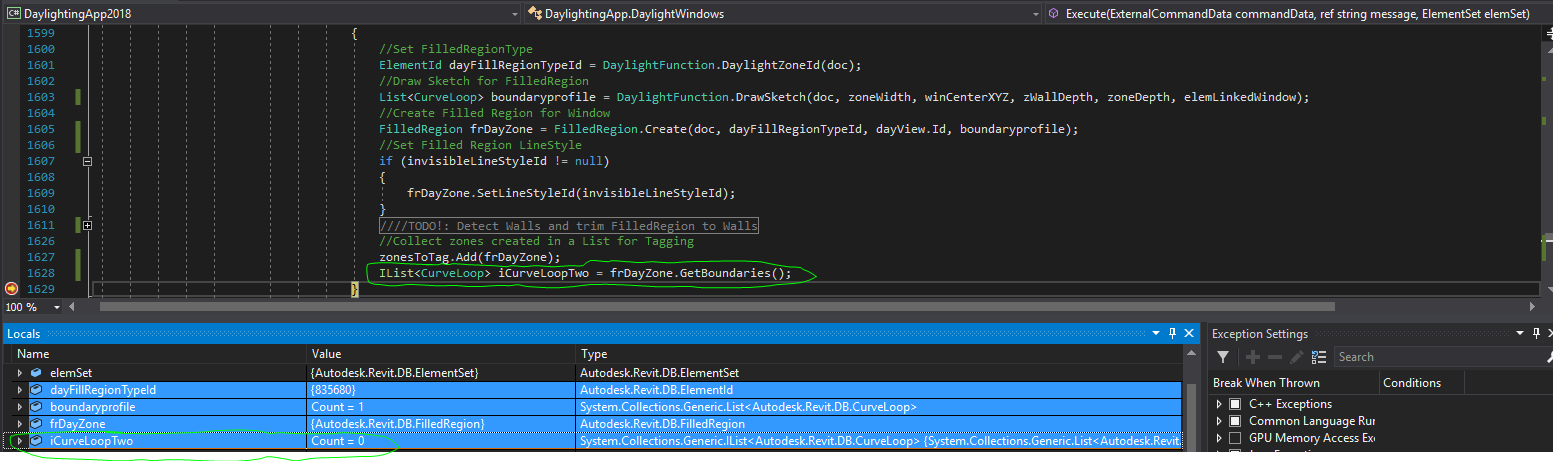
Task: Expand the C++ Exceptions category
Action: coord(1219,404)
